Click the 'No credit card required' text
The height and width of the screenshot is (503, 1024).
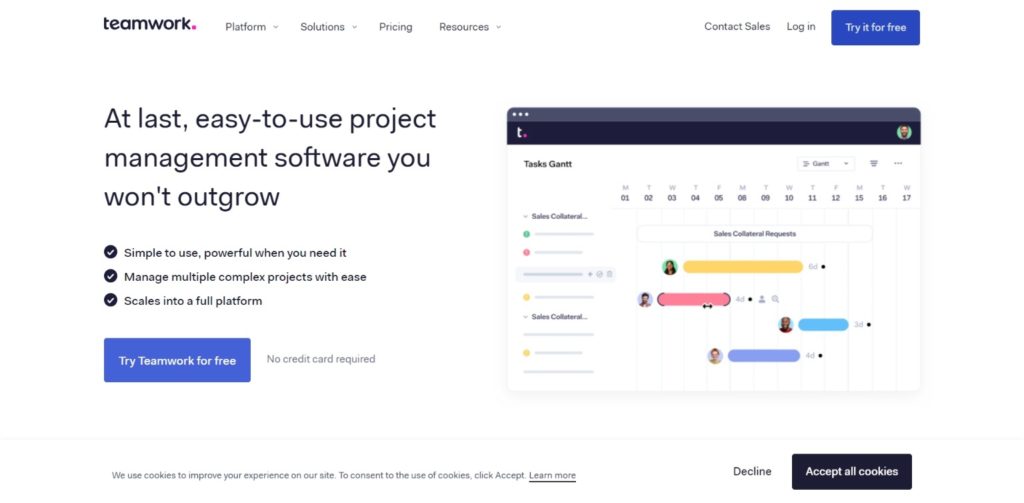pos(321,359)
